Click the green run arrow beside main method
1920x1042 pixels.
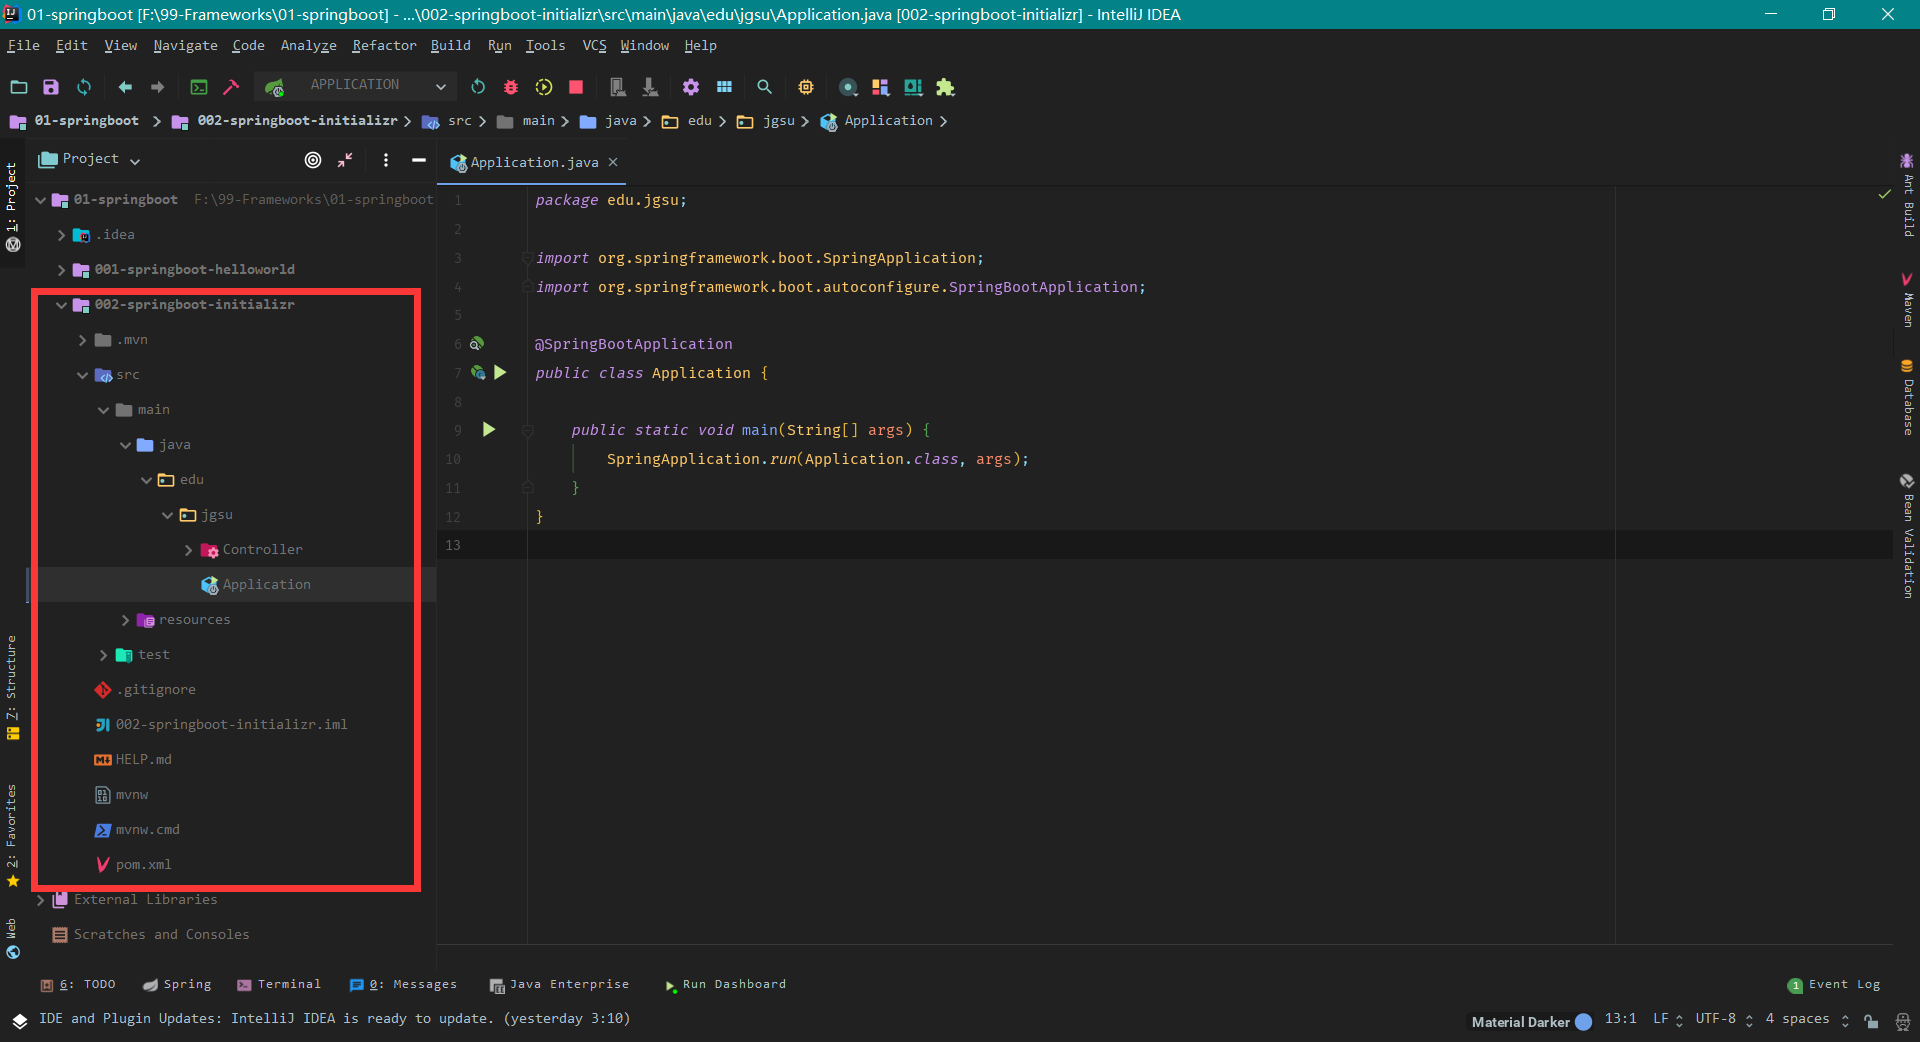tap(489, 430)
